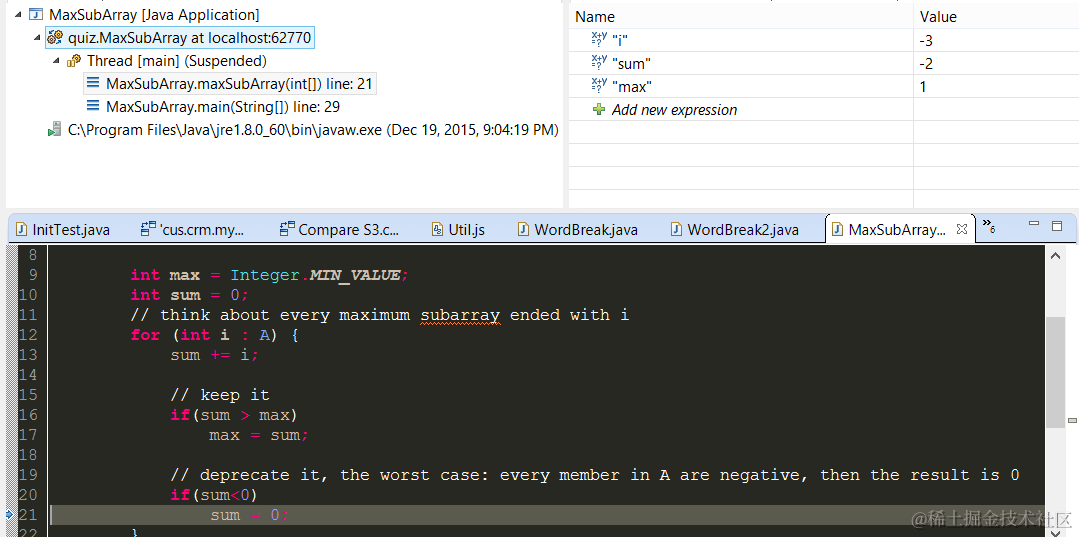Click the Compare S3 tab icon
Viewport: 1079px width, 537px height.
coord(288,229)
